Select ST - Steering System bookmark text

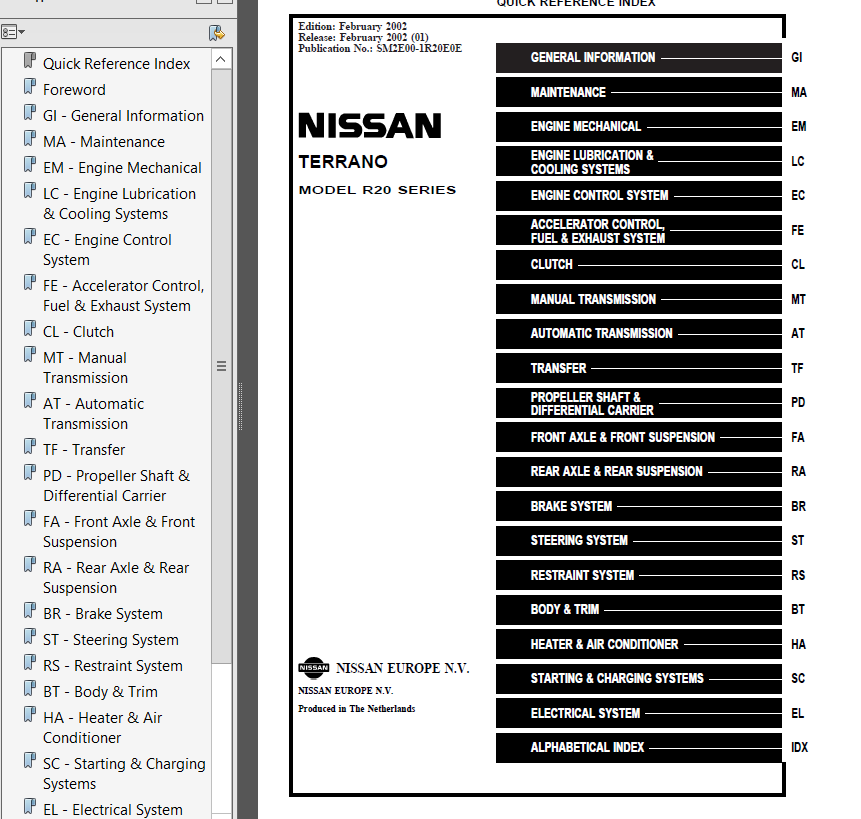point(111,640)
